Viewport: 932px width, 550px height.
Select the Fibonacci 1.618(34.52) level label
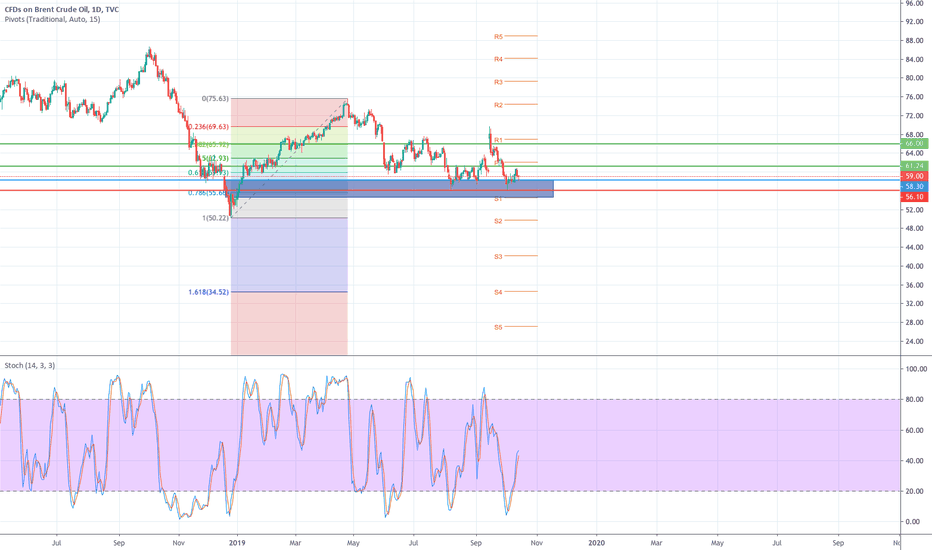pos(209,293)
